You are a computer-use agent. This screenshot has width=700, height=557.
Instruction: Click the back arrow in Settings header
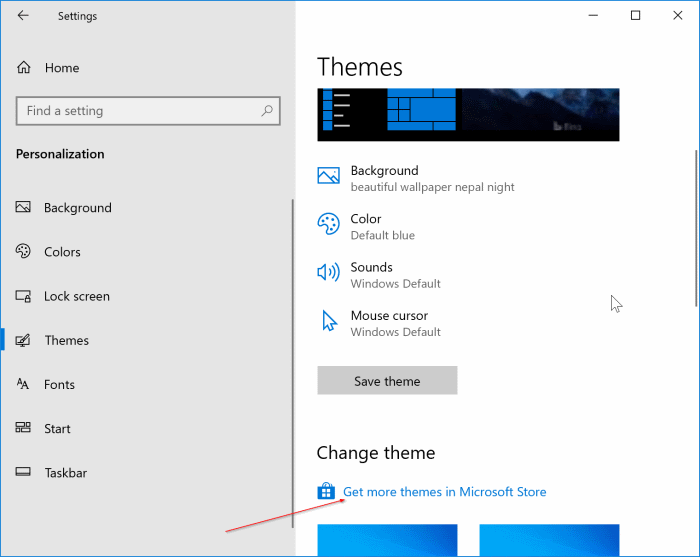pyautogui.click(x=23, y=16)
